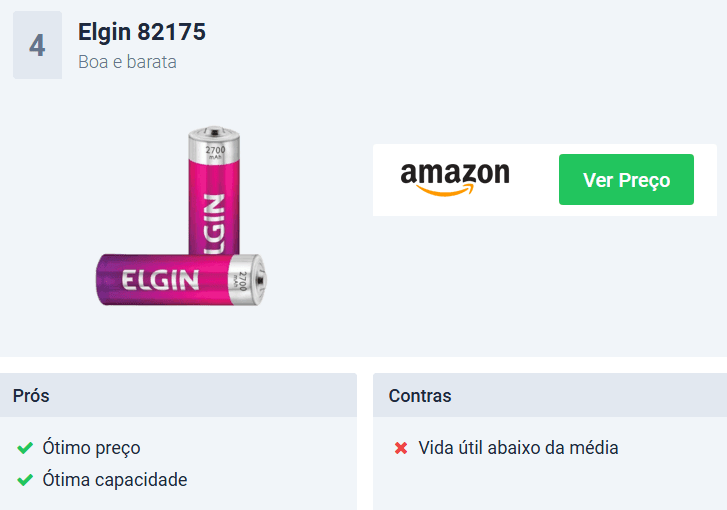Click the green check beside Ótimo preço
727x510 pixels.
coord(25,448)
